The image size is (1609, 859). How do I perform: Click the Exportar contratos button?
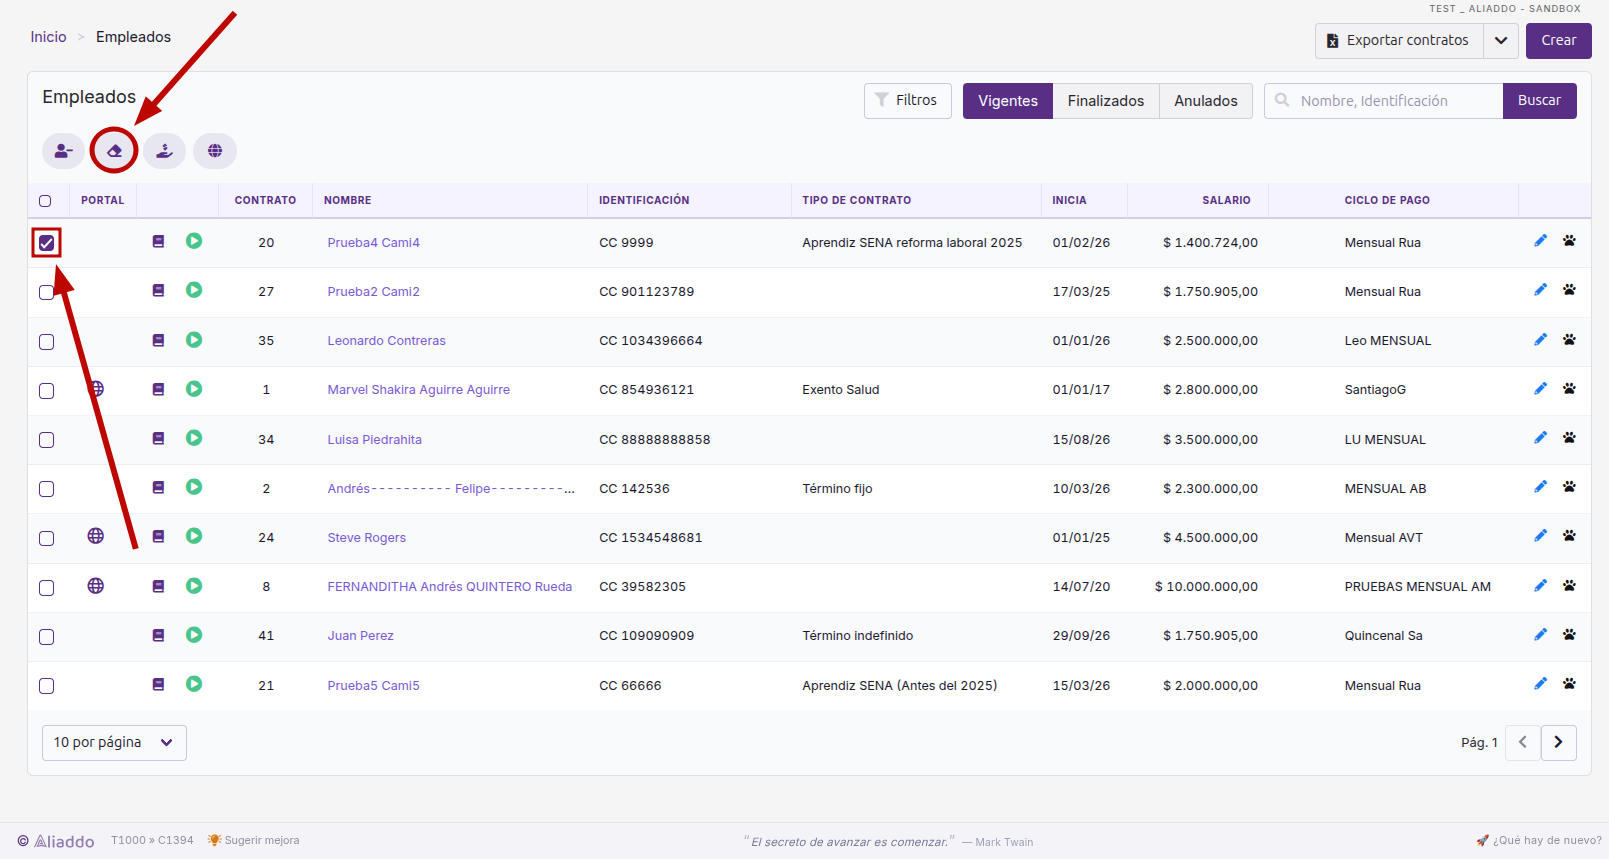[x=1399, y=41]
